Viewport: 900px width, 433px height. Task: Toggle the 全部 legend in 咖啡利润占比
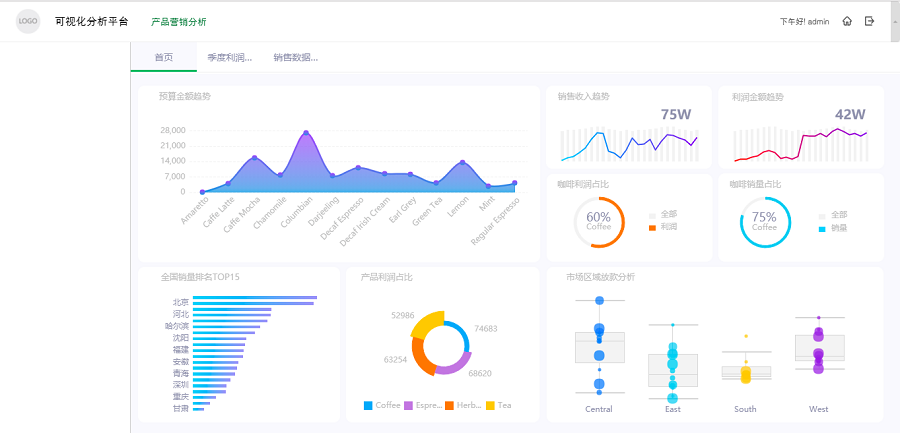(667, 214)
